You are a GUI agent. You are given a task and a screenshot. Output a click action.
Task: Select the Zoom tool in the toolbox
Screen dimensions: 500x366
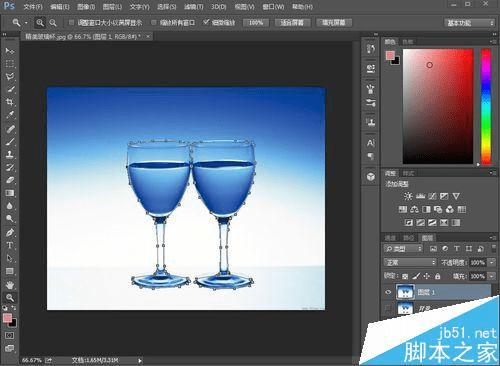(x=10, y=297)
